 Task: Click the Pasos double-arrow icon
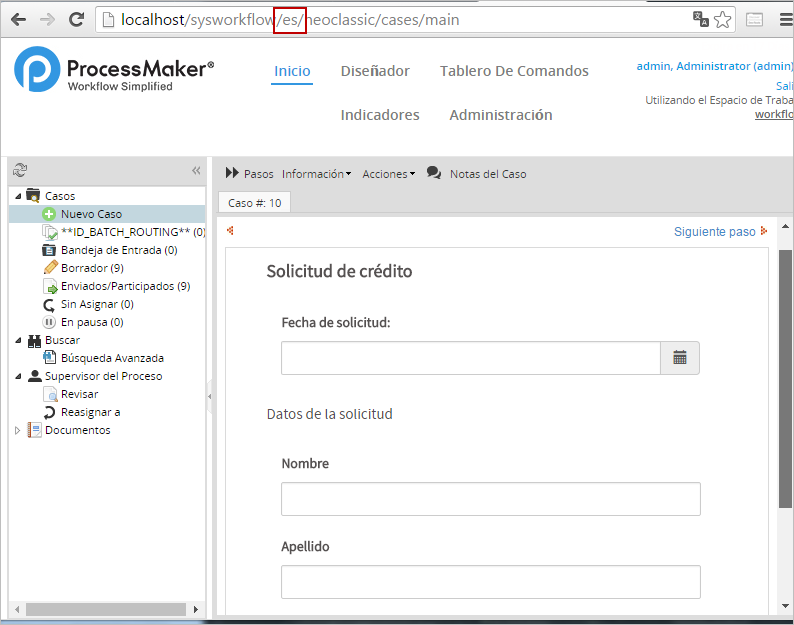(x=232, y=174)
